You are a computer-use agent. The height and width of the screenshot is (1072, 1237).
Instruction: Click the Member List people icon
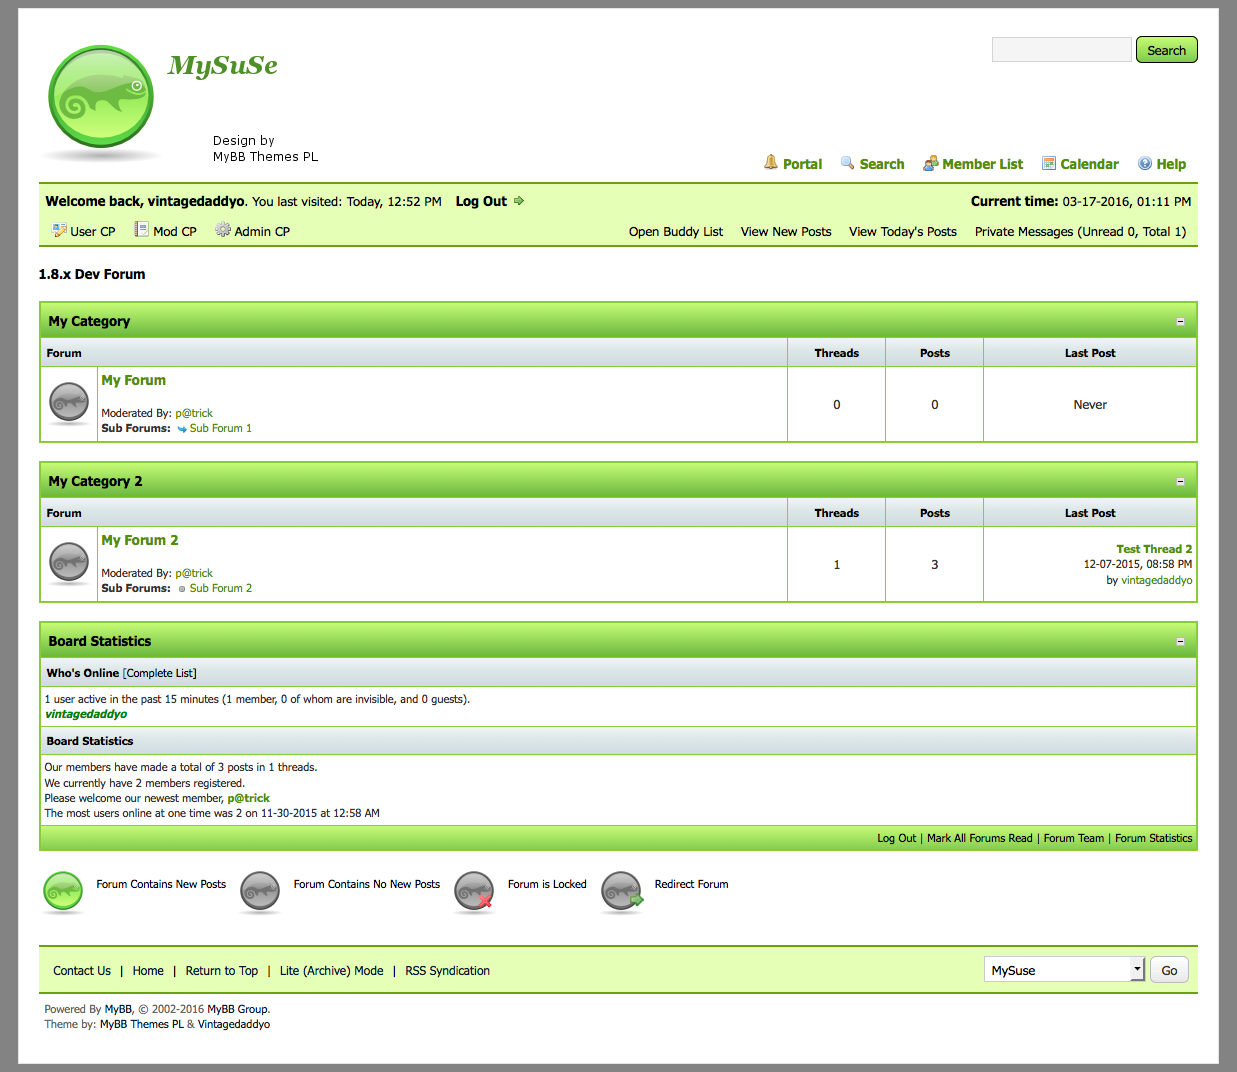pos(930,163)
